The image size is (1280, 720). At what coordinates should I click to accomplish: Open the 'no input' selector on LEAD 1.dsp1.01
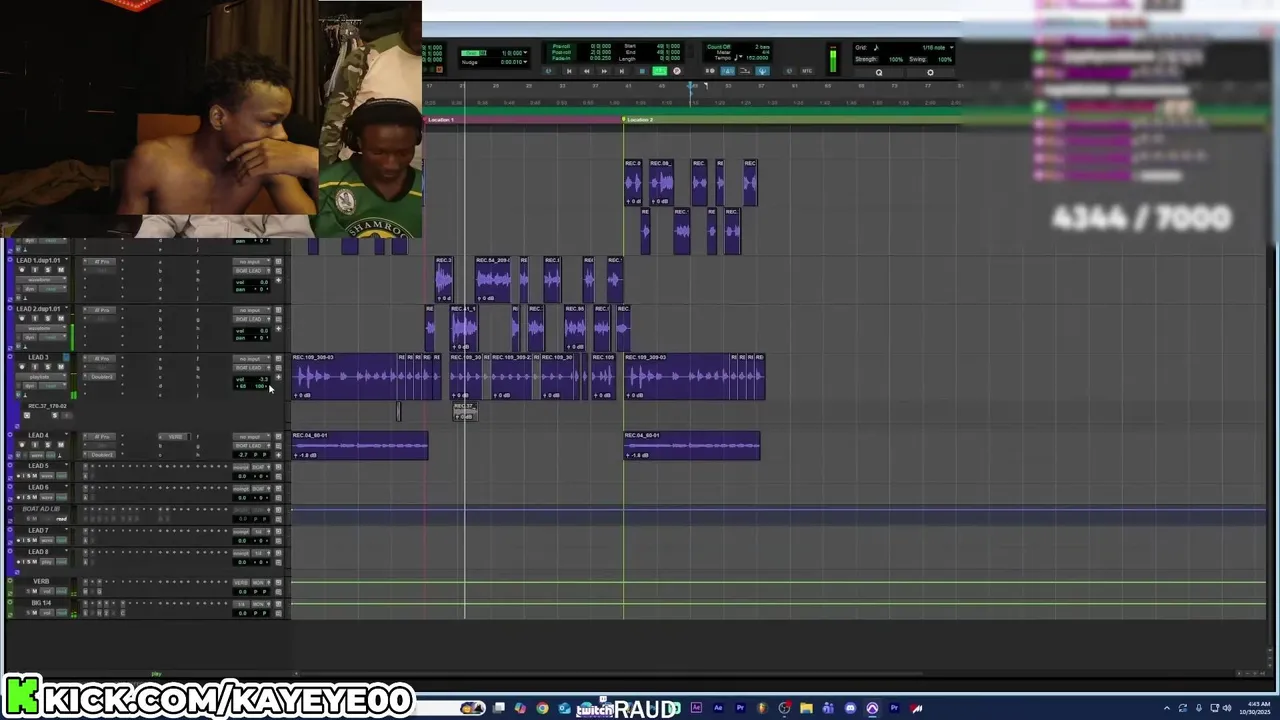pos(251,261)
